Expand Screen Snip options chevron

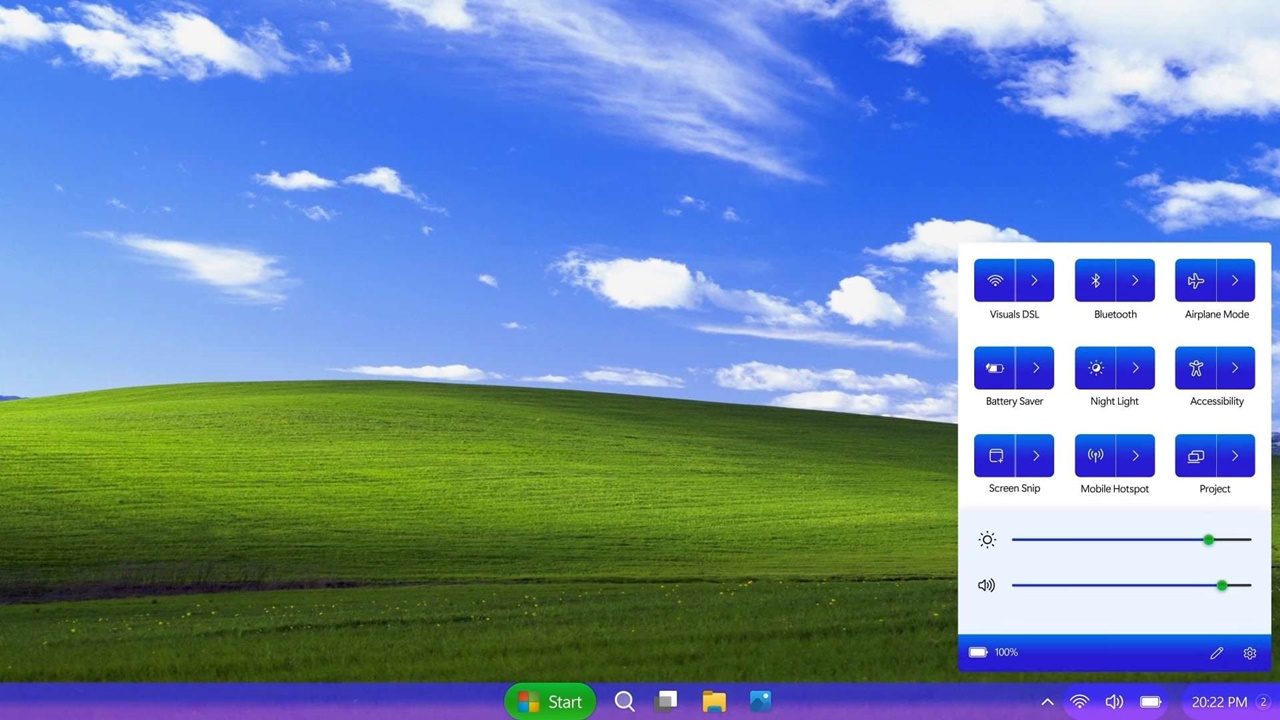click(x=1035, y=455)
